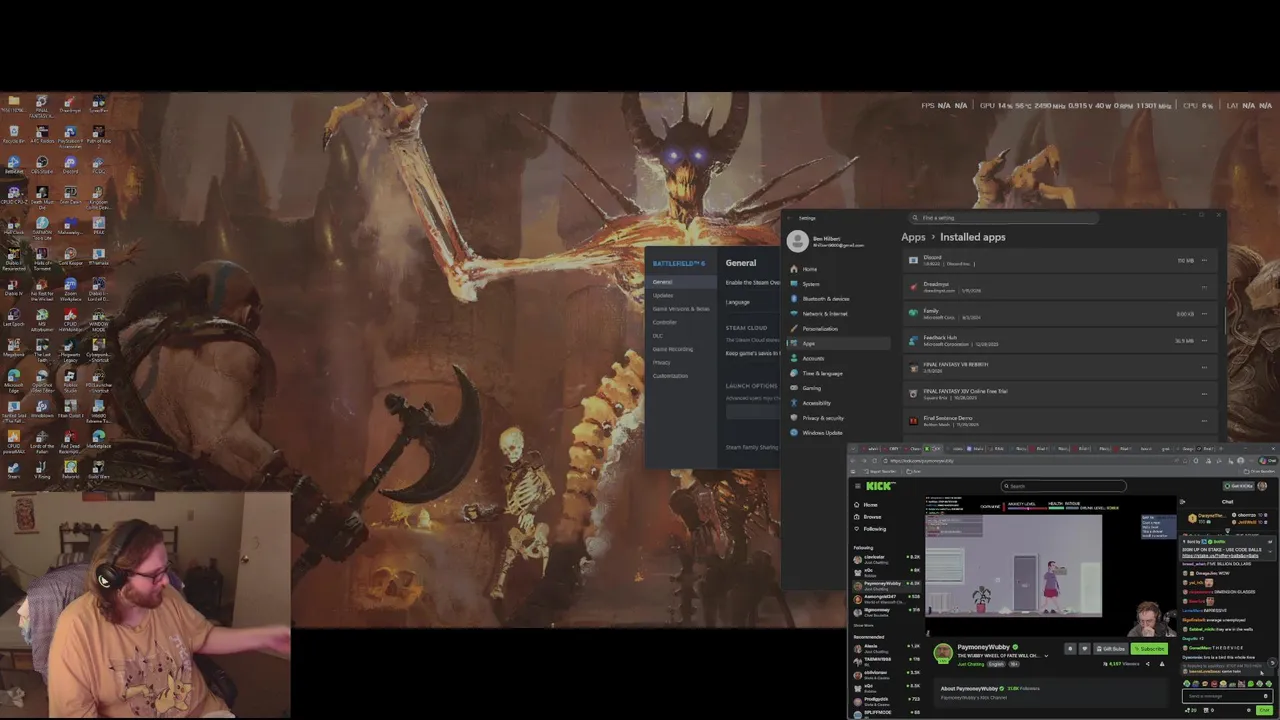Click the report warning icon below Subscribe

pos(1162,664)
